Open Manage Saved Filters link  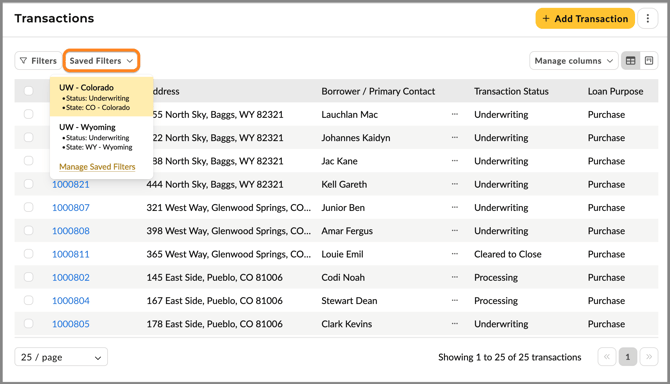click(97, 167)
